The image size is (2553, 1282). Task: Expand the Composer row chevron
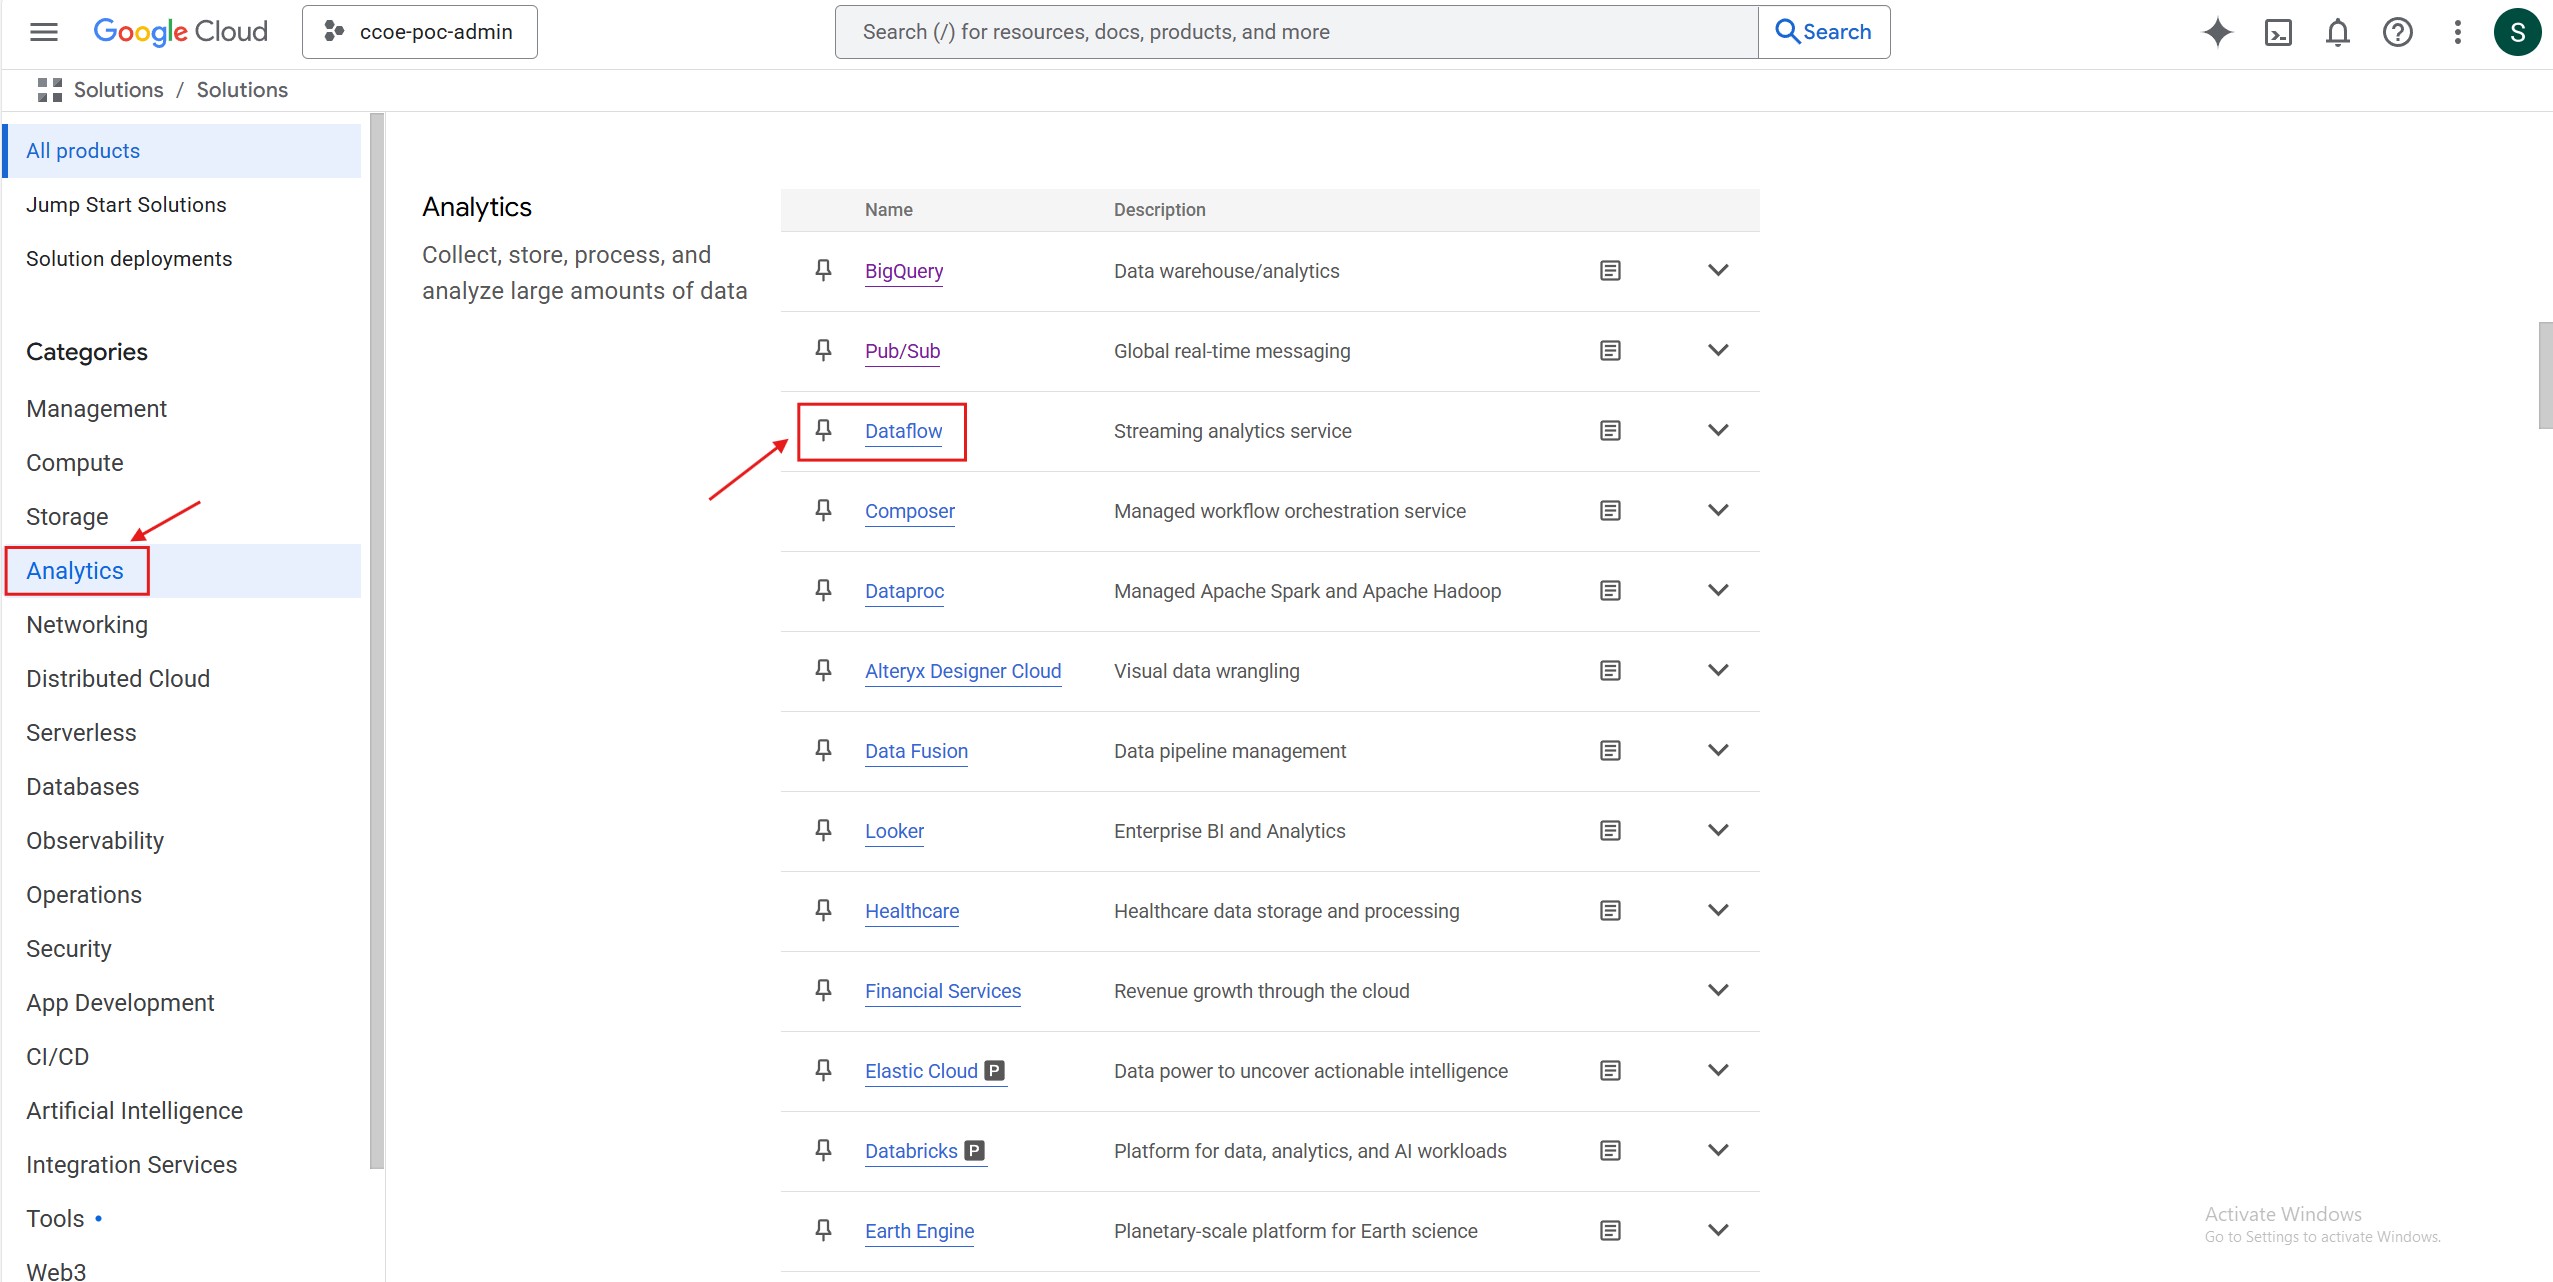click(1718, 511)
